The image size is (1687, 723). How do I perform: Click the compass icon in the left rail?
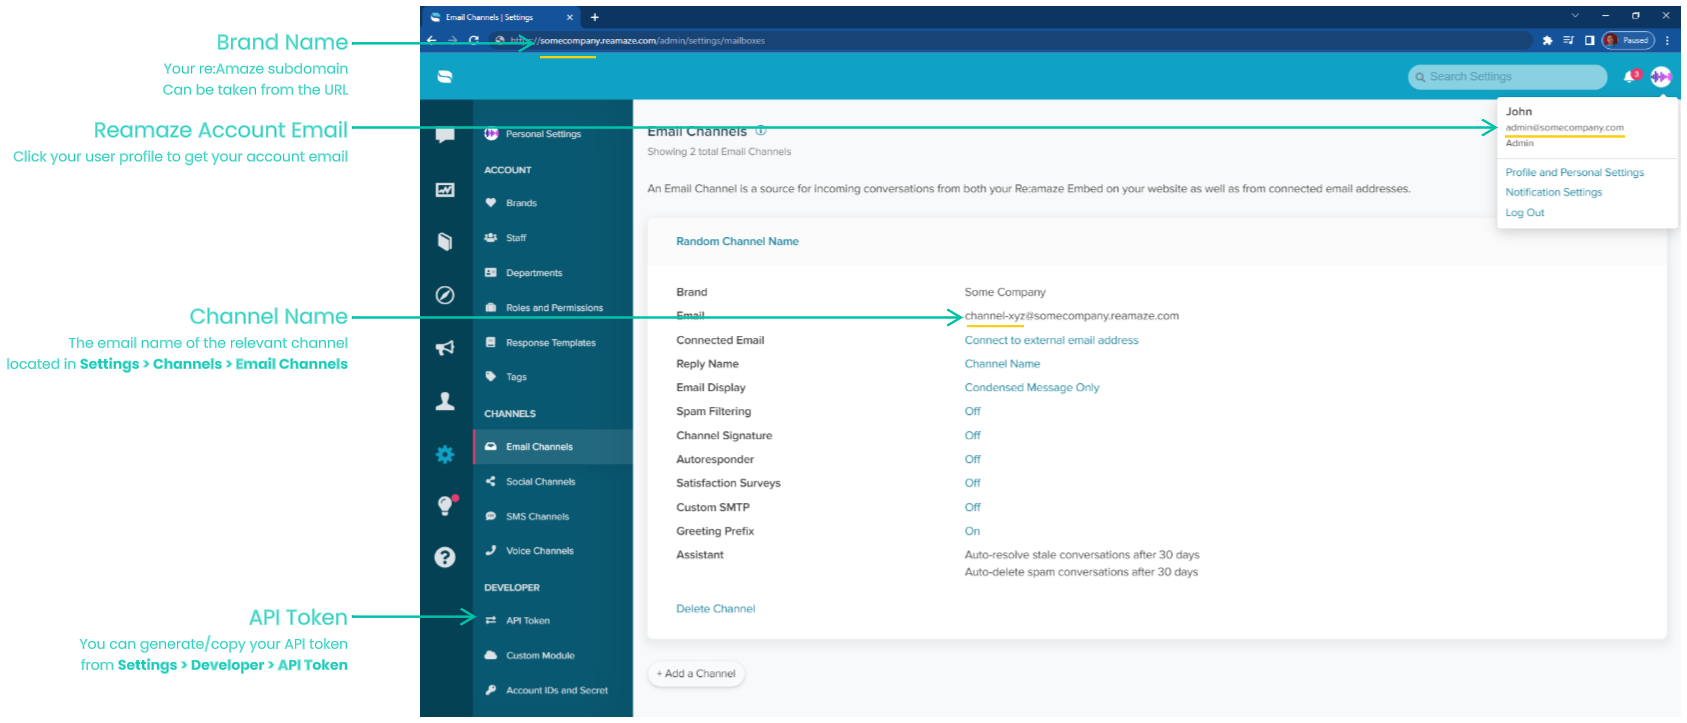445,295
